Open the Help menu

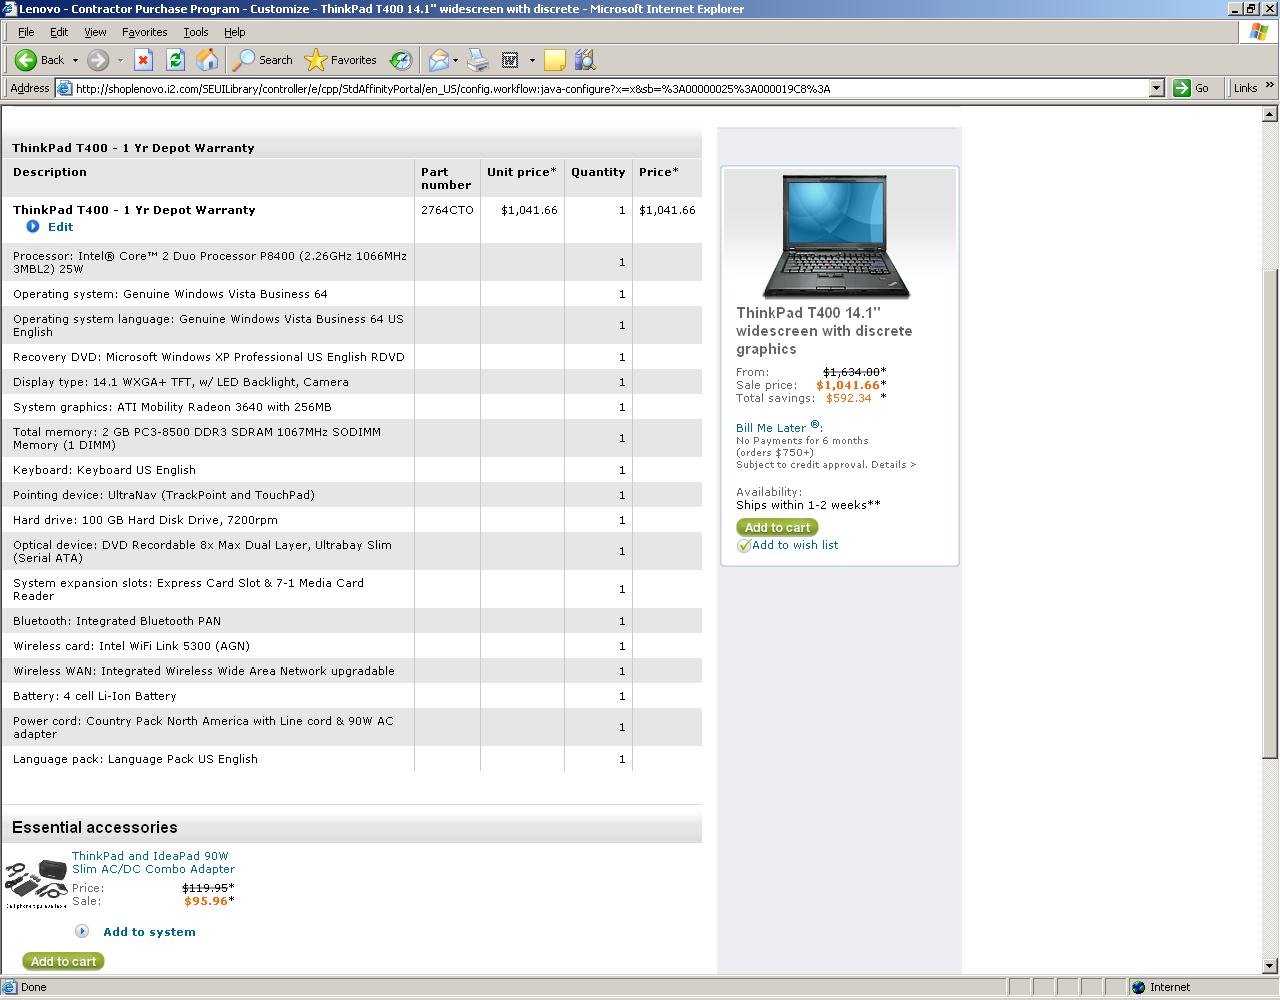pos(235,32)
